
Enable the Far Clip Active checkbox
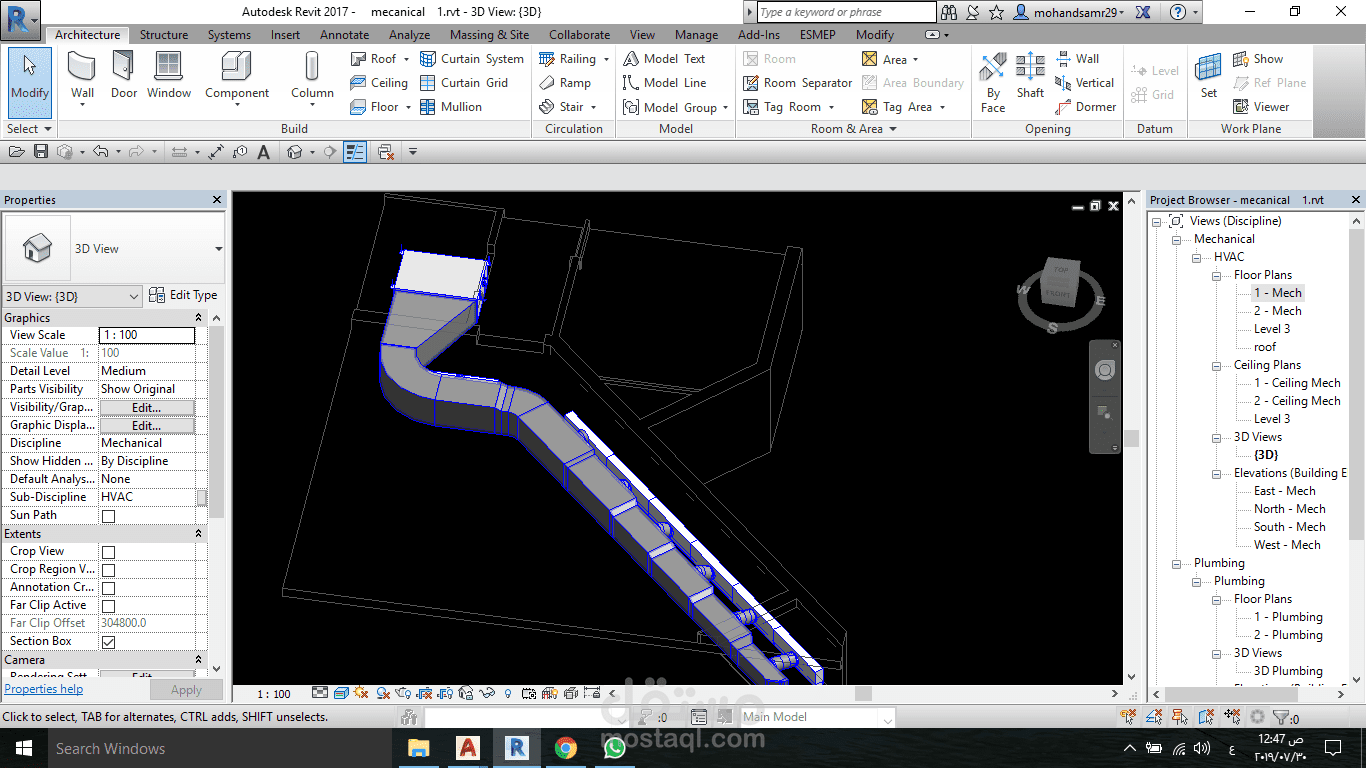tap(108, 606)
